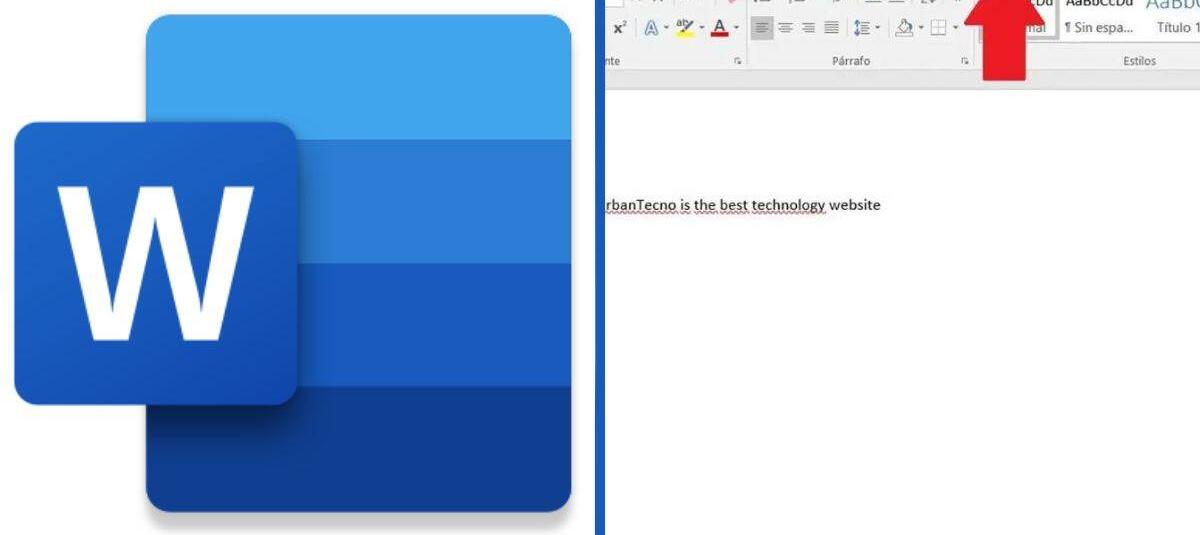Open the font group dialog launcher
The image size is (1200, 535).
(738, 61)
